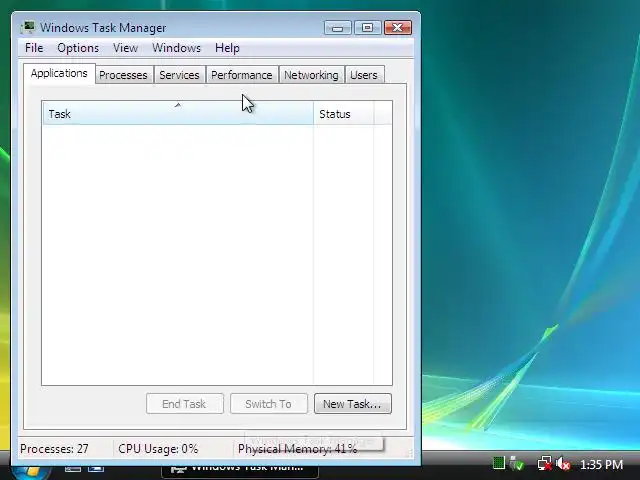Screen dimensions: 640x480
Task: Maximize the Task Manager window
Action: [367, 28]
